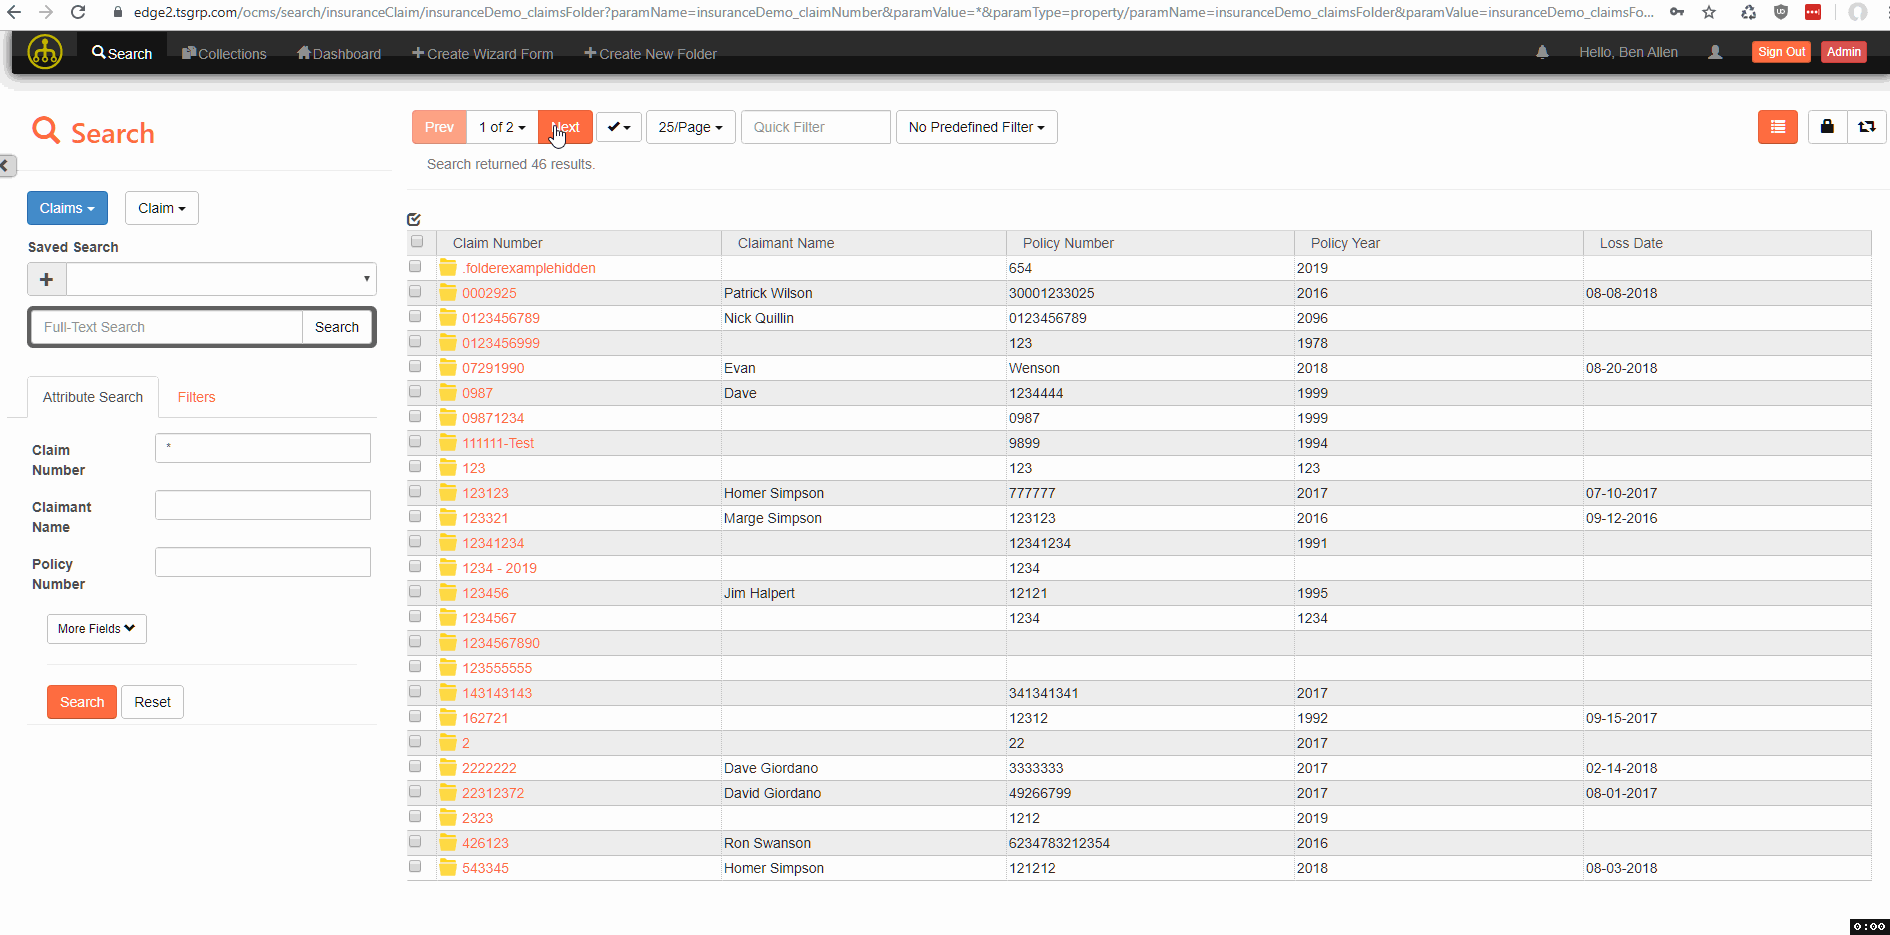The image size is (1890, 935).
Task: Check the row for claim 123321
Action: pyautogui.click(x=415, y=516)
